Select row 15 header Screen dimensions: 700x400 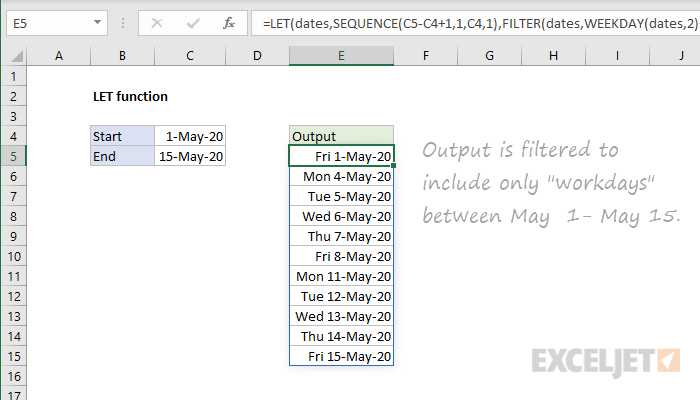click(x=13, y=357)
